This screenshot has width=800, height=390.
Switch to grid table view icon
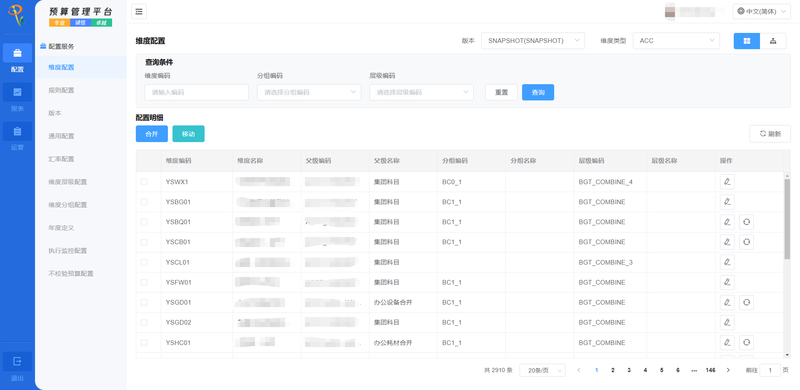tap(747, 41)
